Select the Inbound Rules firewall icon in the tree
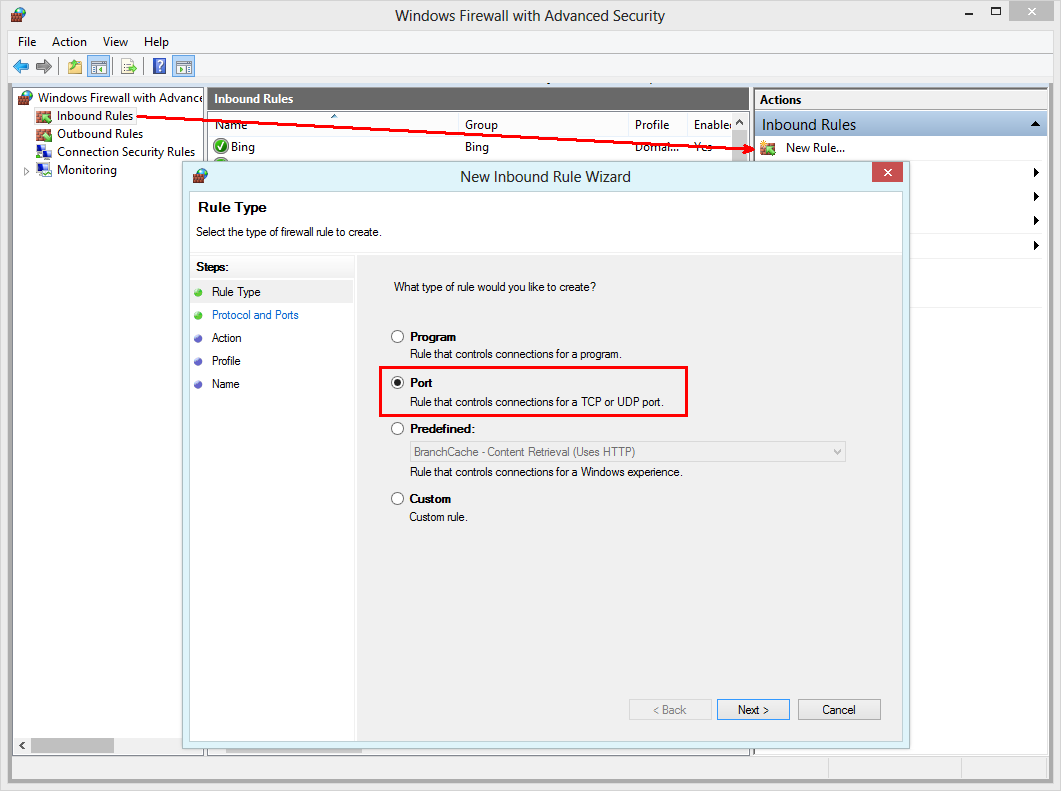This screenshot has height=791, width=1061. [44, 115]
